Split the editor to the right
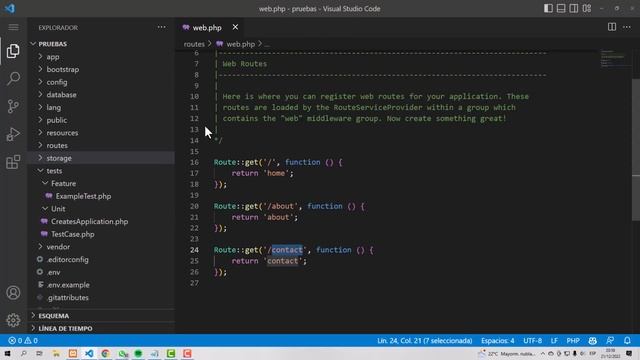The height and width of the screenshot is (360, 640). tap(611, 27)
